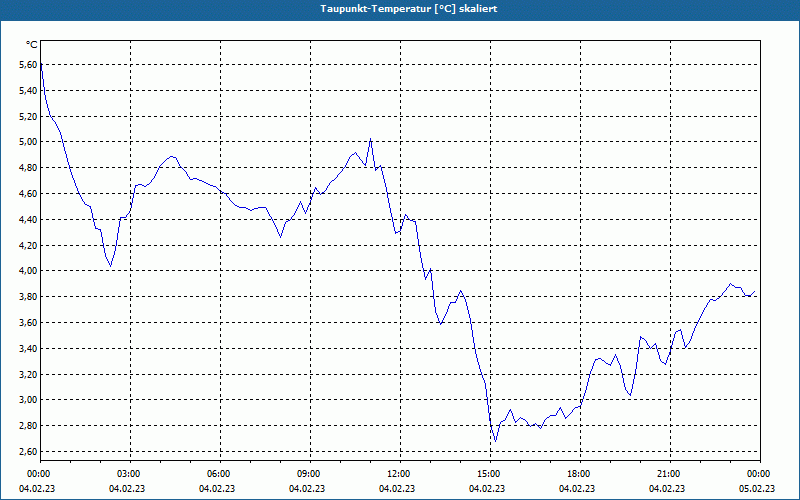Image resolution: width=800 pixels, height=500 pixels.
Task: Click the 12:00 time label
Action: click(398, 474)
